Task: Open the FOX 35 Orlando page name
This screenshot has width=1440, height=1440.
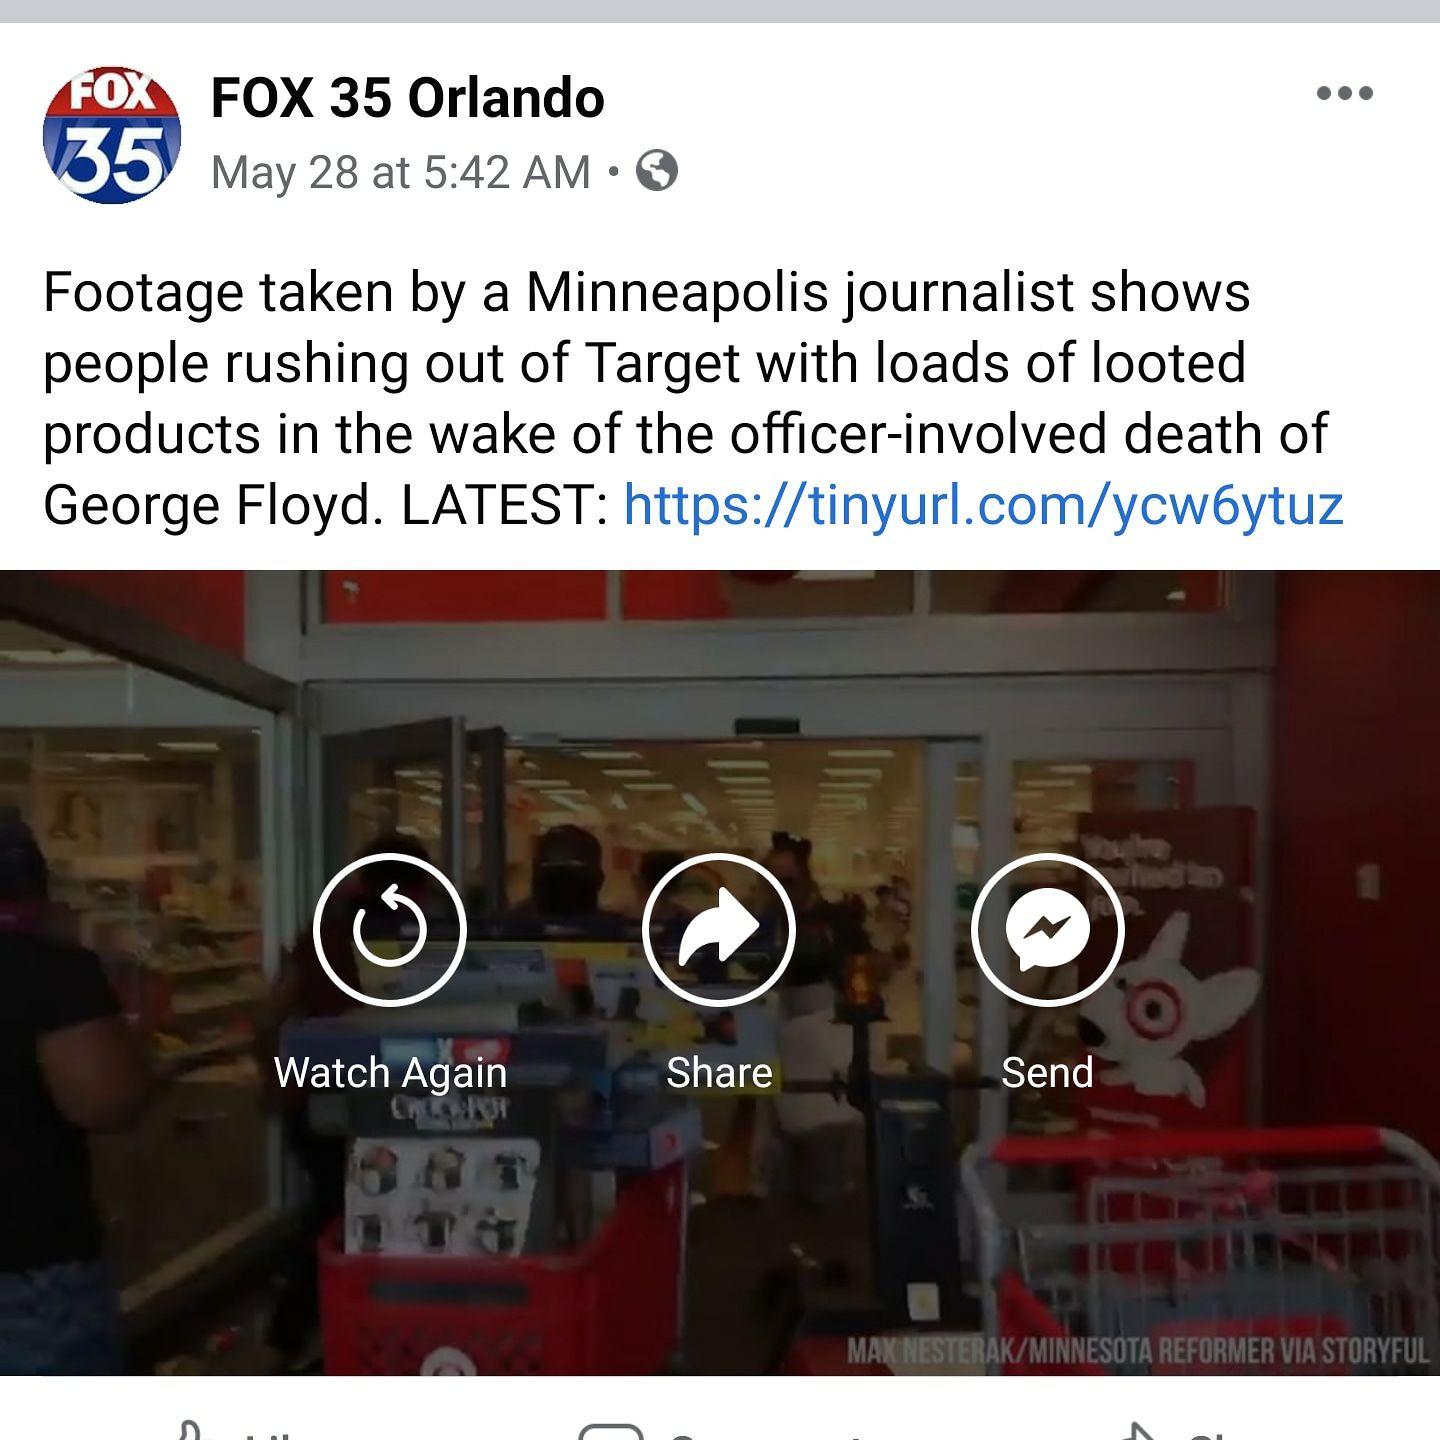Action: point(407,98)
